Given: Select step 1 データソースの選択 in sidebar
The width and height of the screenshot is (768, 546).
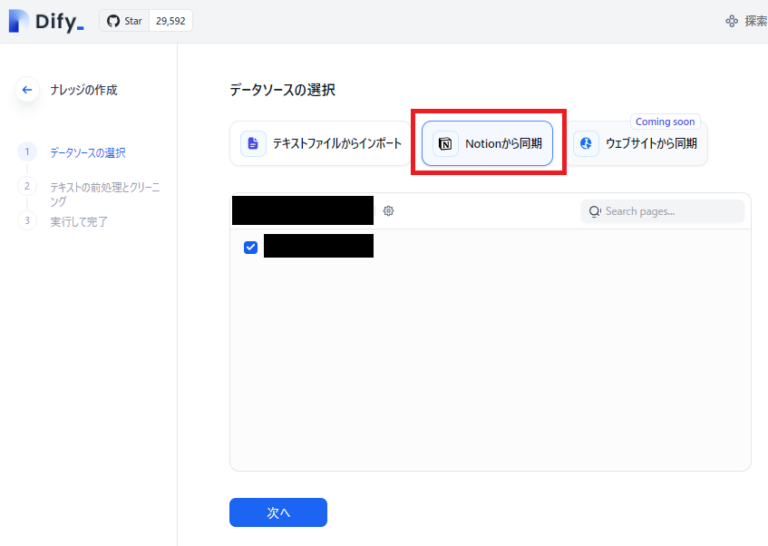Looking at the screenshot, I should pyautogui.click(x=88, y=152).
